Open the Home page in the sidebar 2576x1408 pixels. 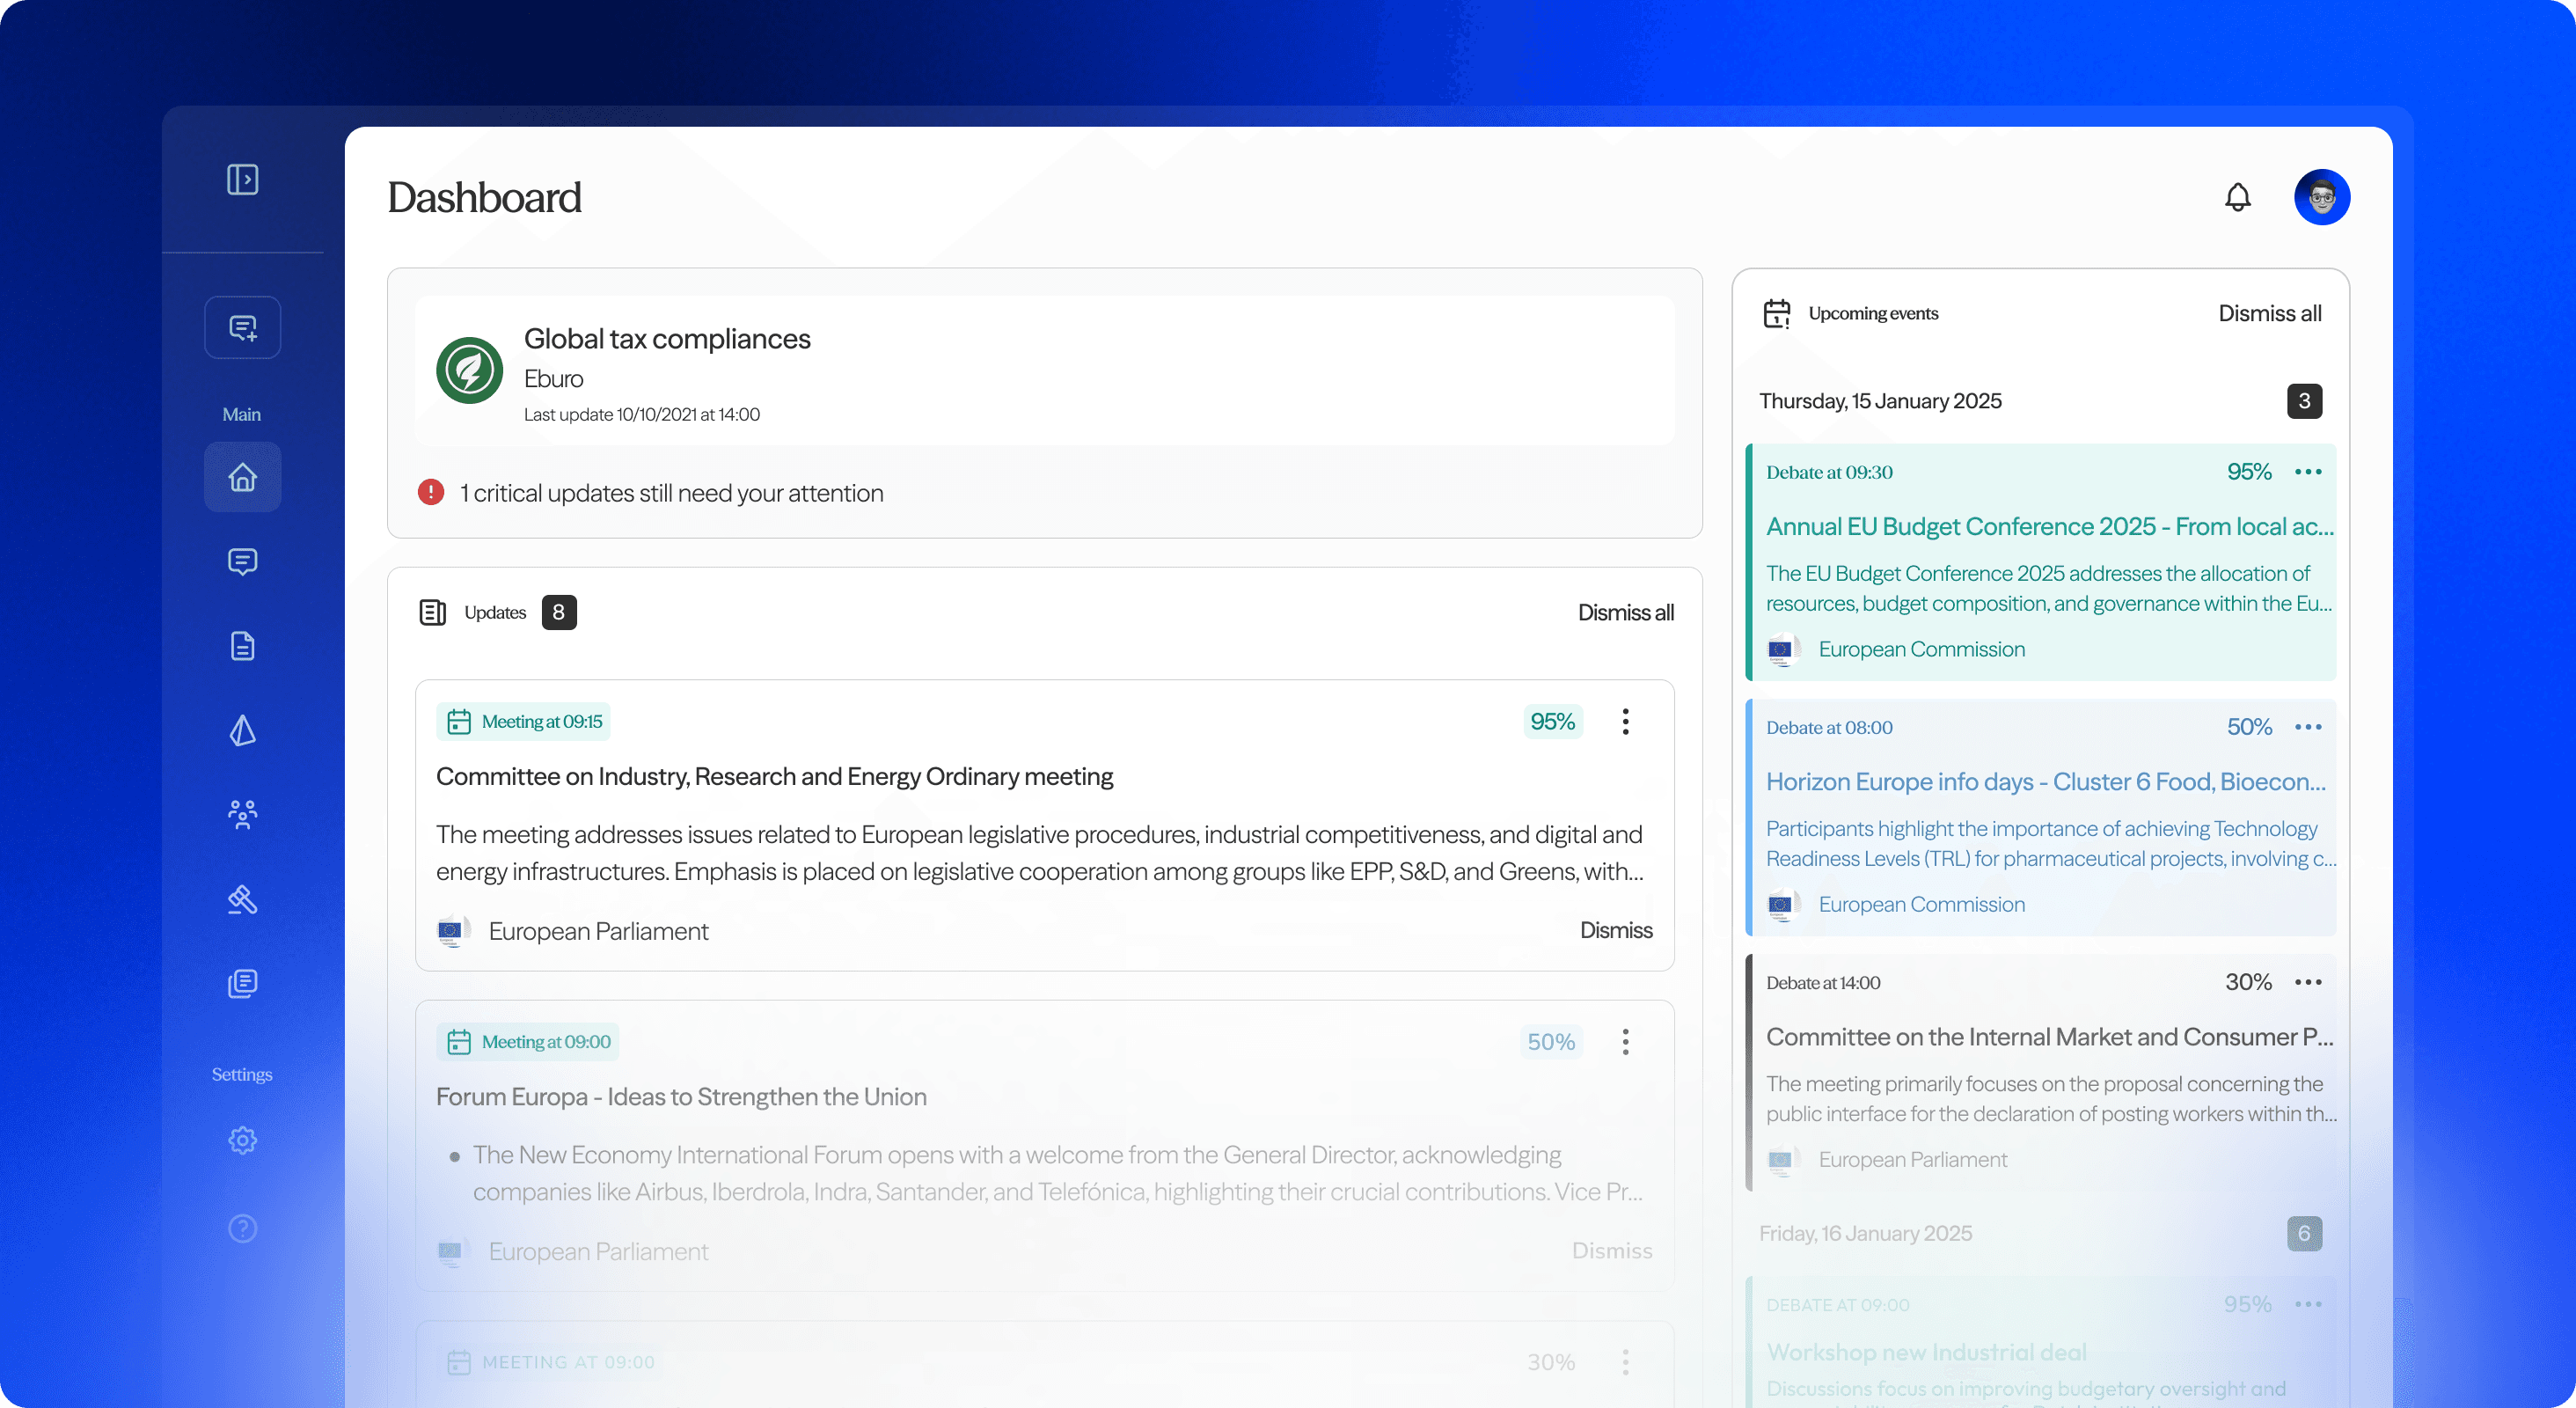[x=242, y=477]
